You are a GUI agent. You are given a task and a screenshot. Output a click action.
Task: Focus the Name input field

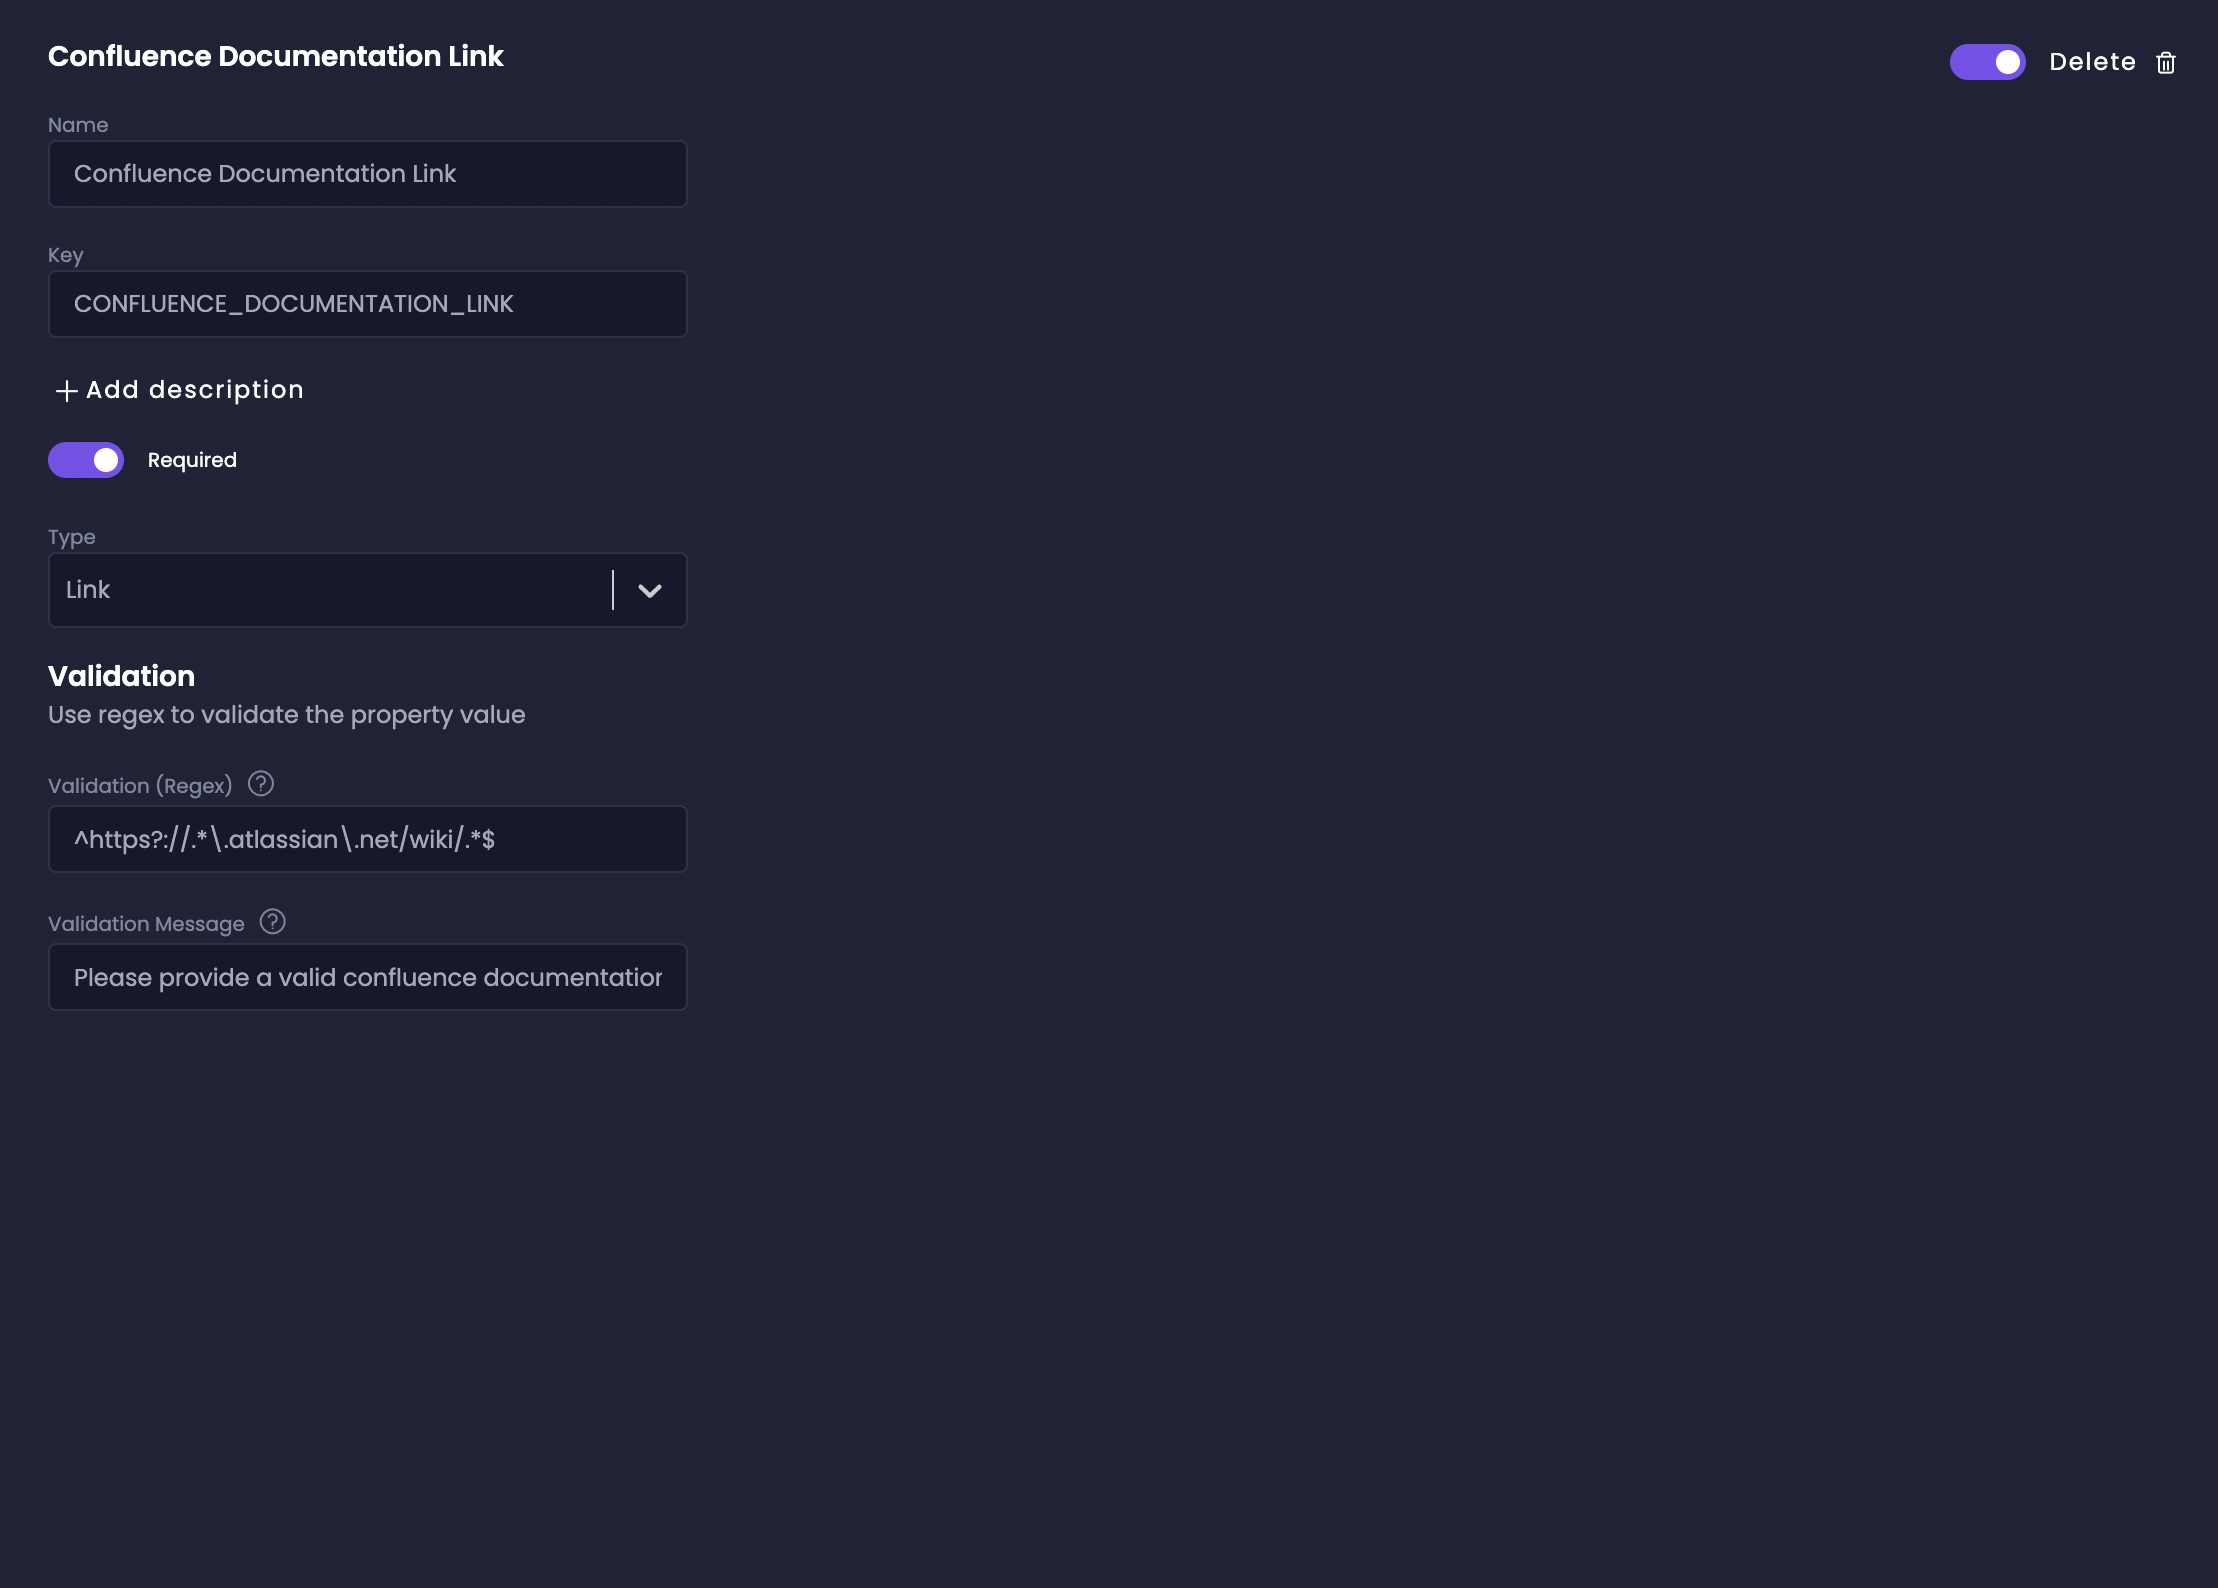(367, 174)
